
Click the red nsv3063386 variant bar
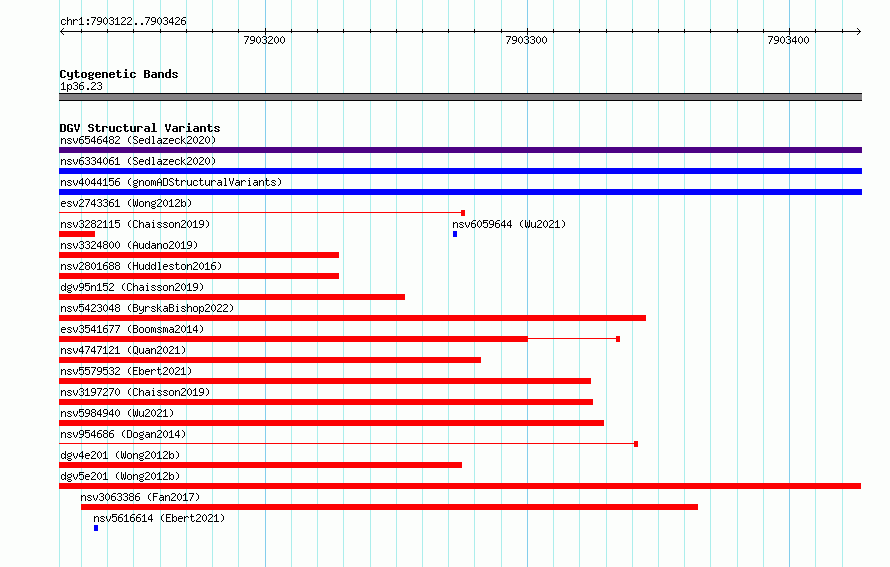pyautogui.click(x=389, y=507)
